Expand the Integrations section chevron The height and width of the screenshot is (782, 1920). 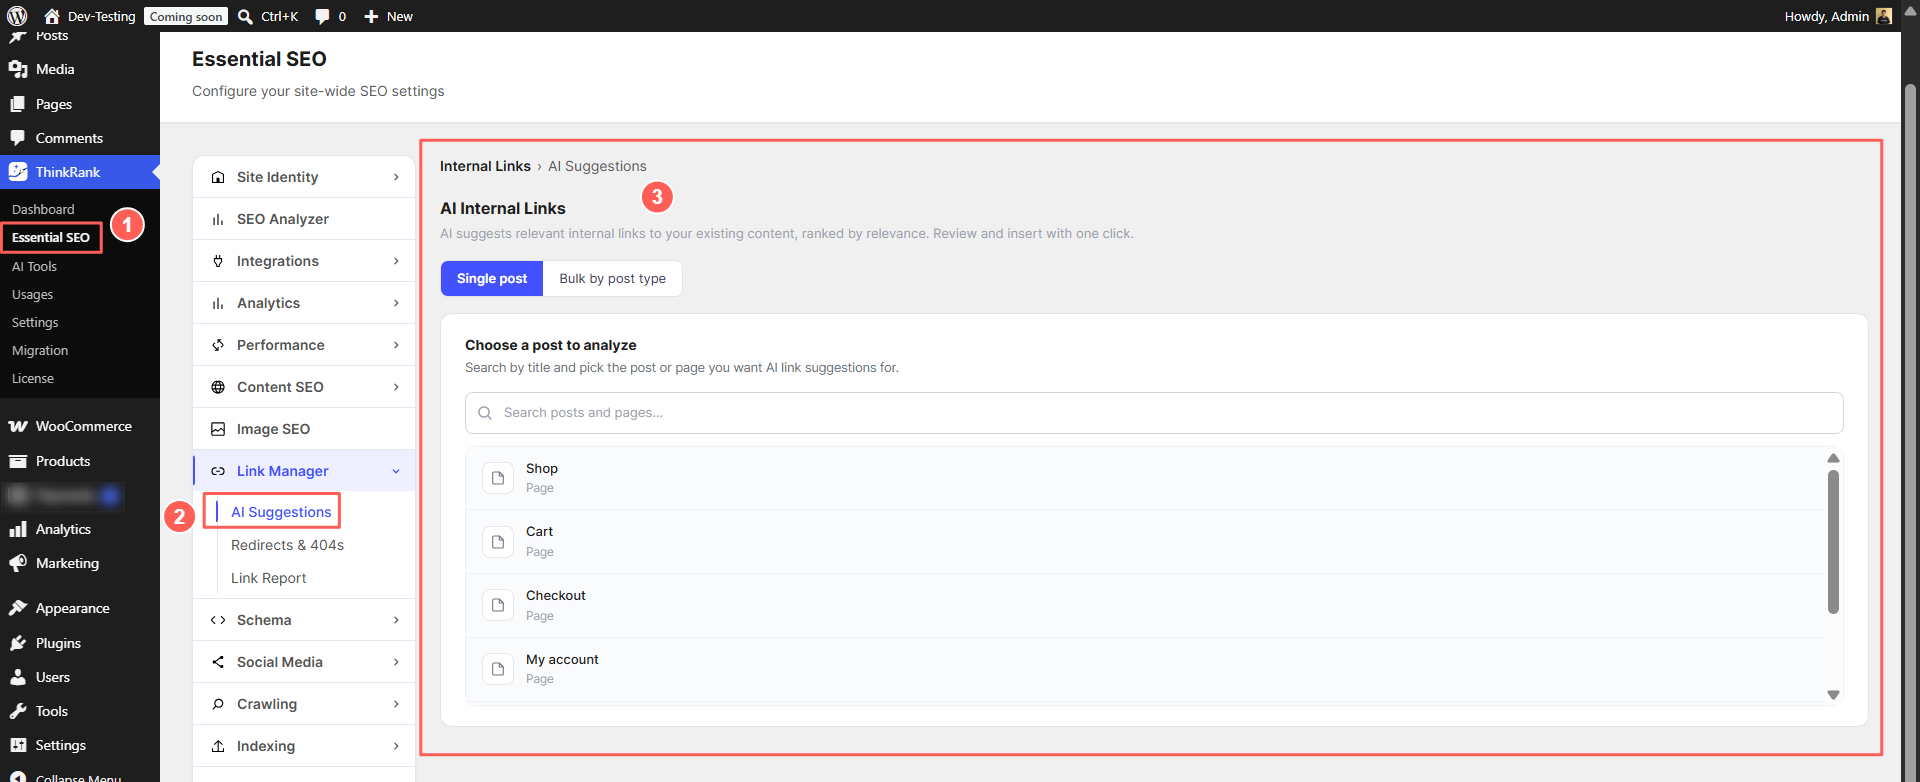[396, 261]
